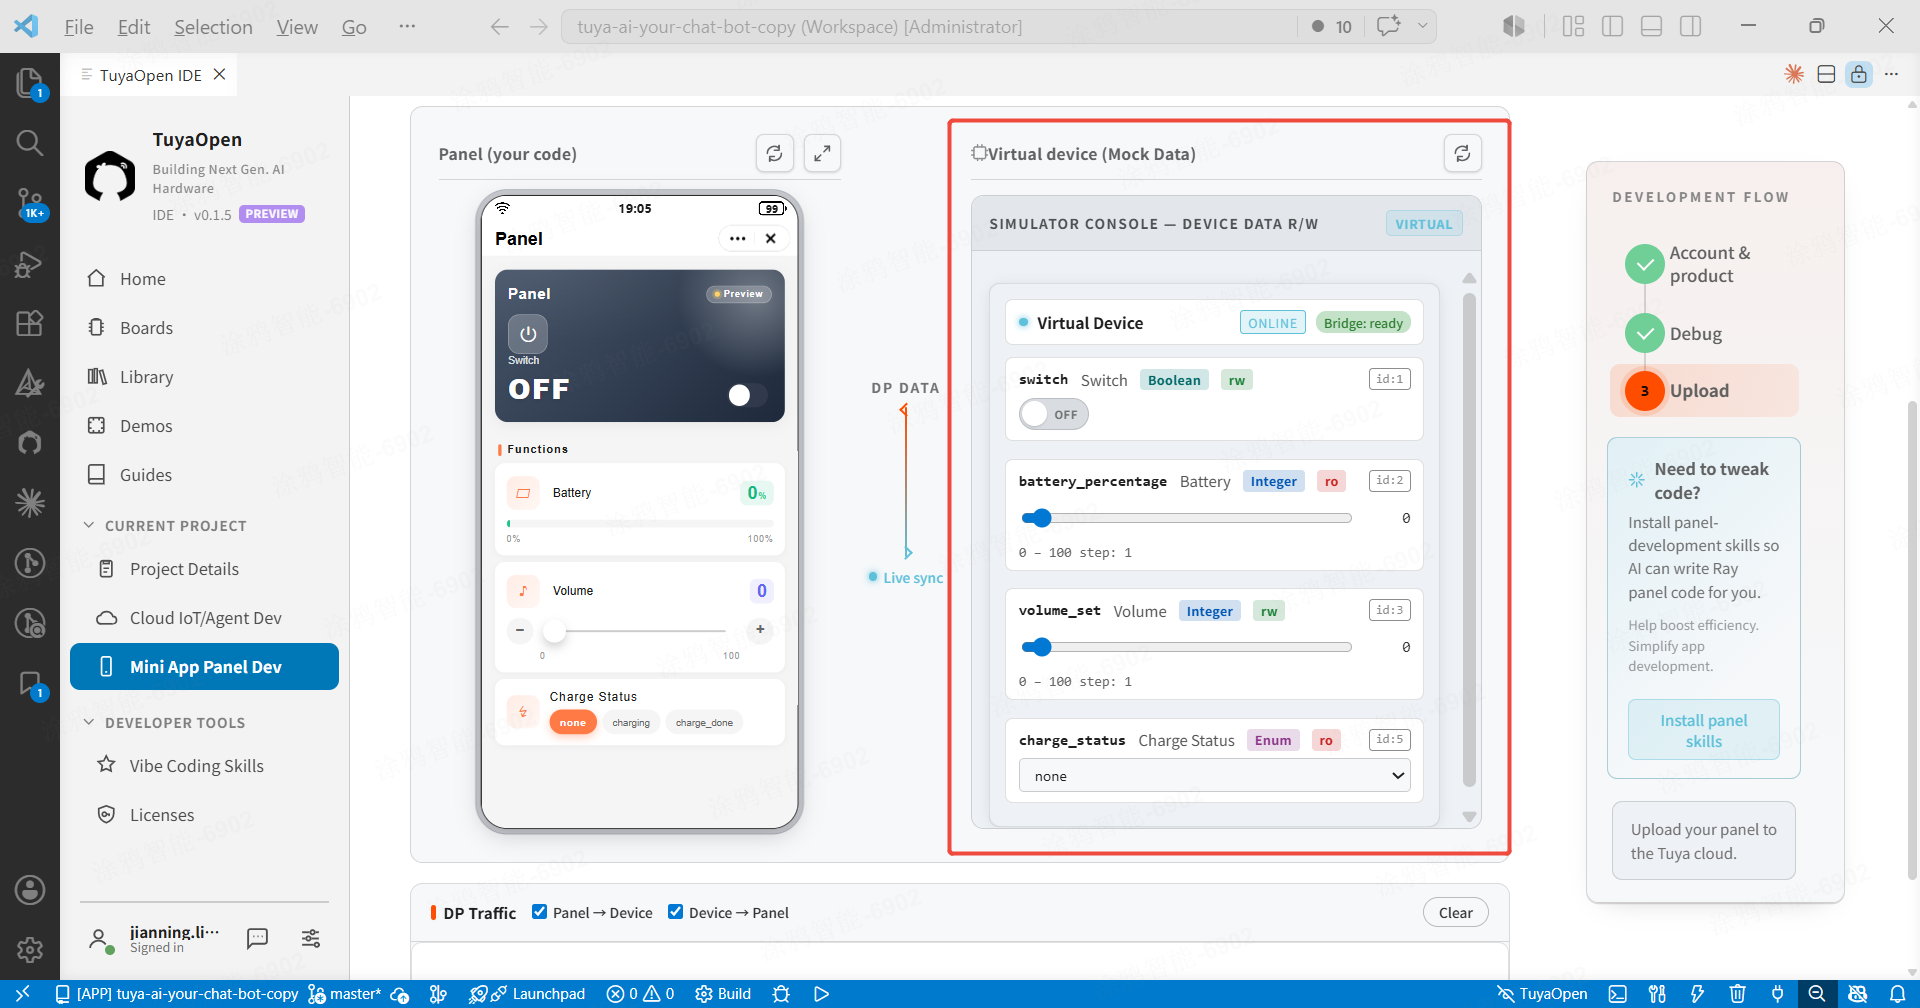Click the three-dots menu in phone panel
This screenshot has width=1920, height=1008.
(x=737, y=238)
